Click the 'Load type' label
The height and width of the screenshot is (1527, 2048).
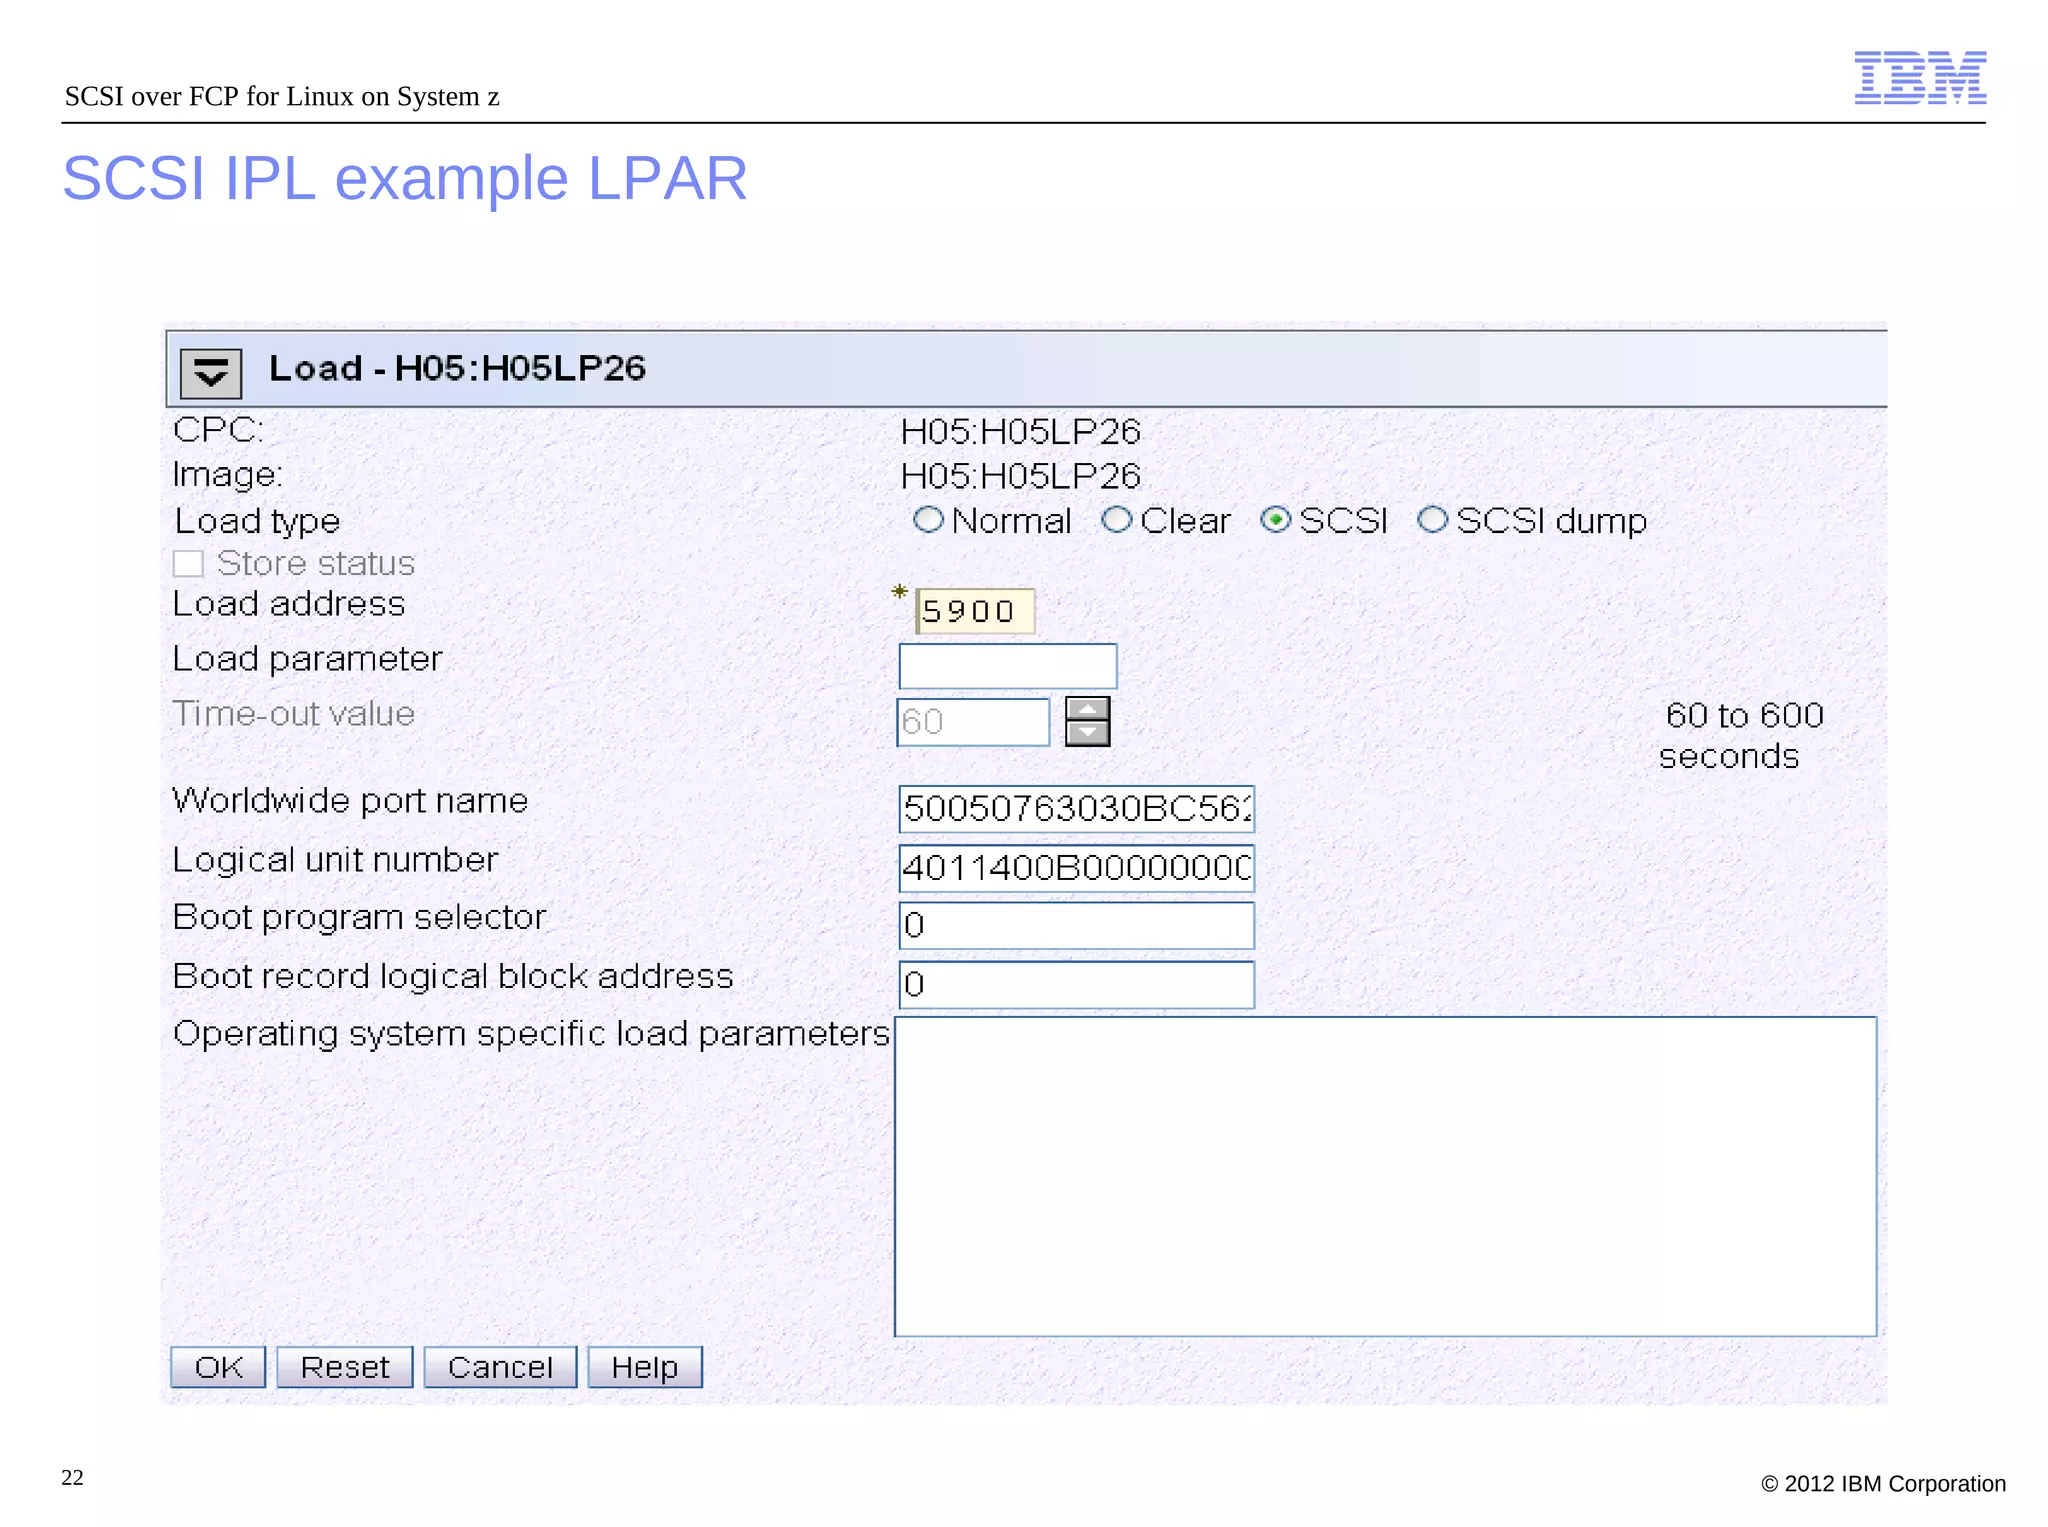tap(257, 521)
